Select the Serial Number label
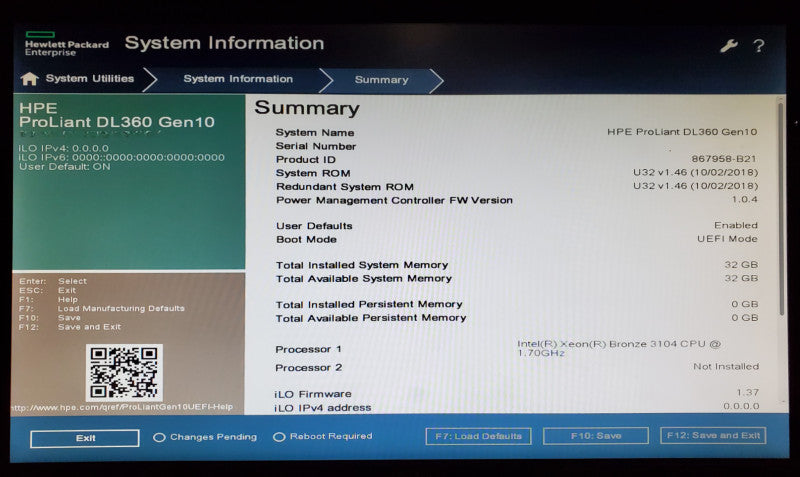This screenshot has height=477, width=800. (x=316, y=146)
